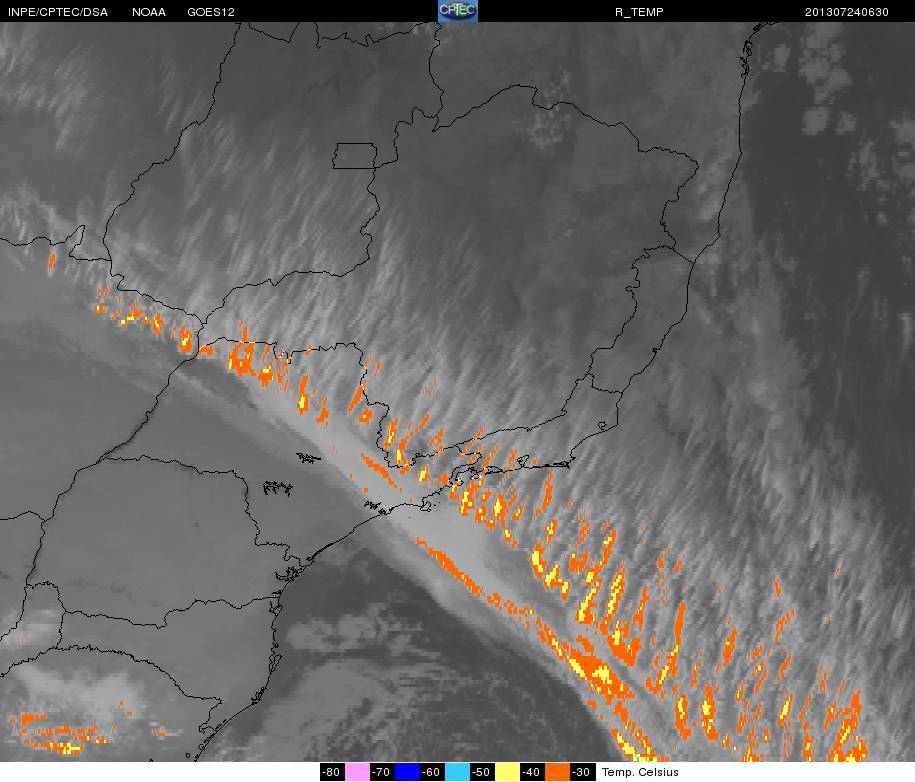915x782 pixels.
Task: Click the -30 legend value
Action: pos(581,772)
